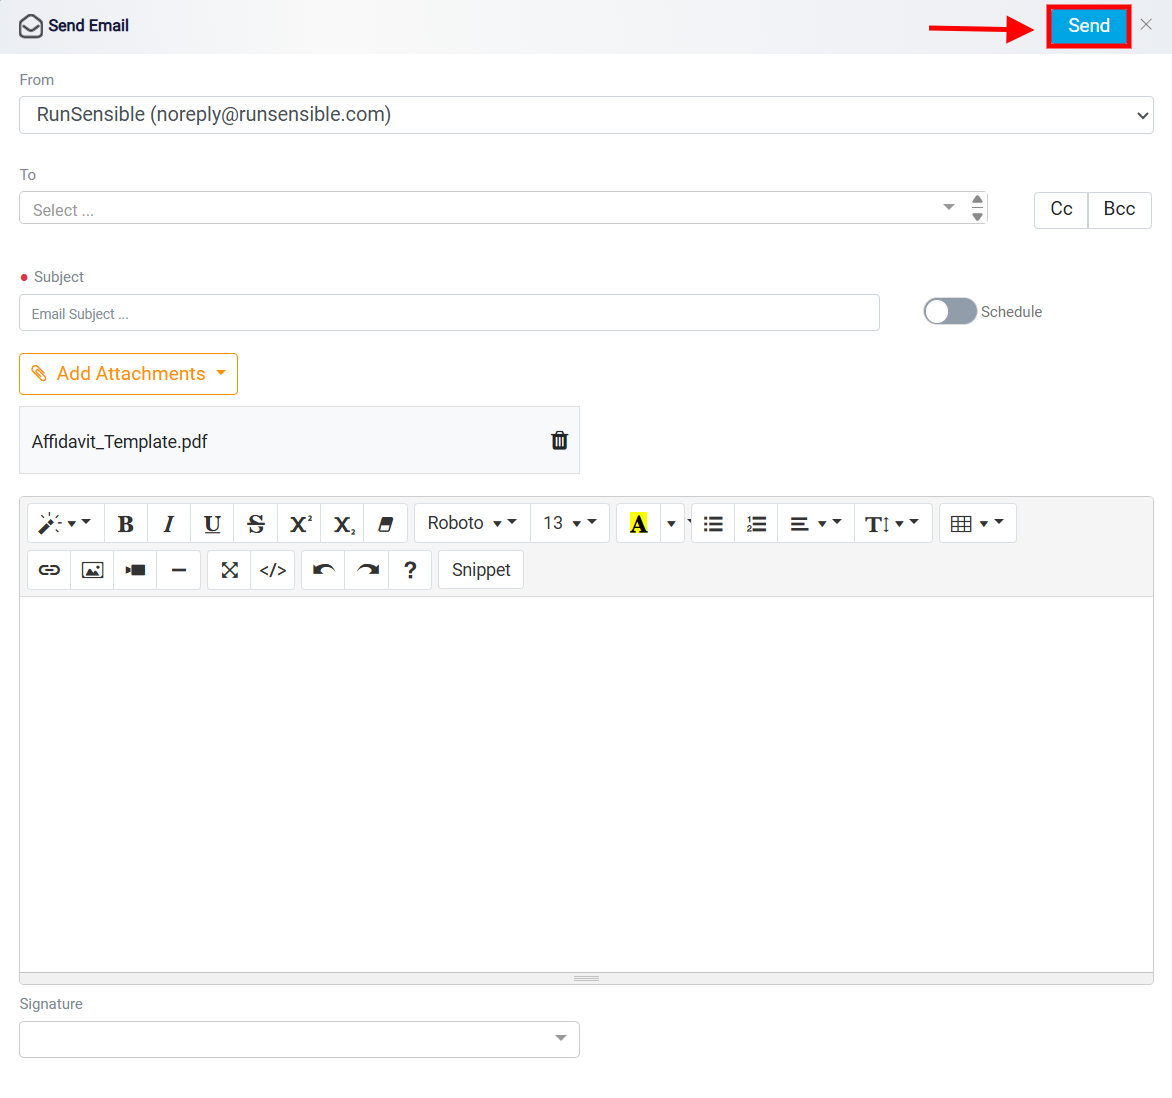The height and width of the screenshot is (1098, 1172).
Task: Click the Affidavit_Template.pdf file name
Action: (120, 442)
